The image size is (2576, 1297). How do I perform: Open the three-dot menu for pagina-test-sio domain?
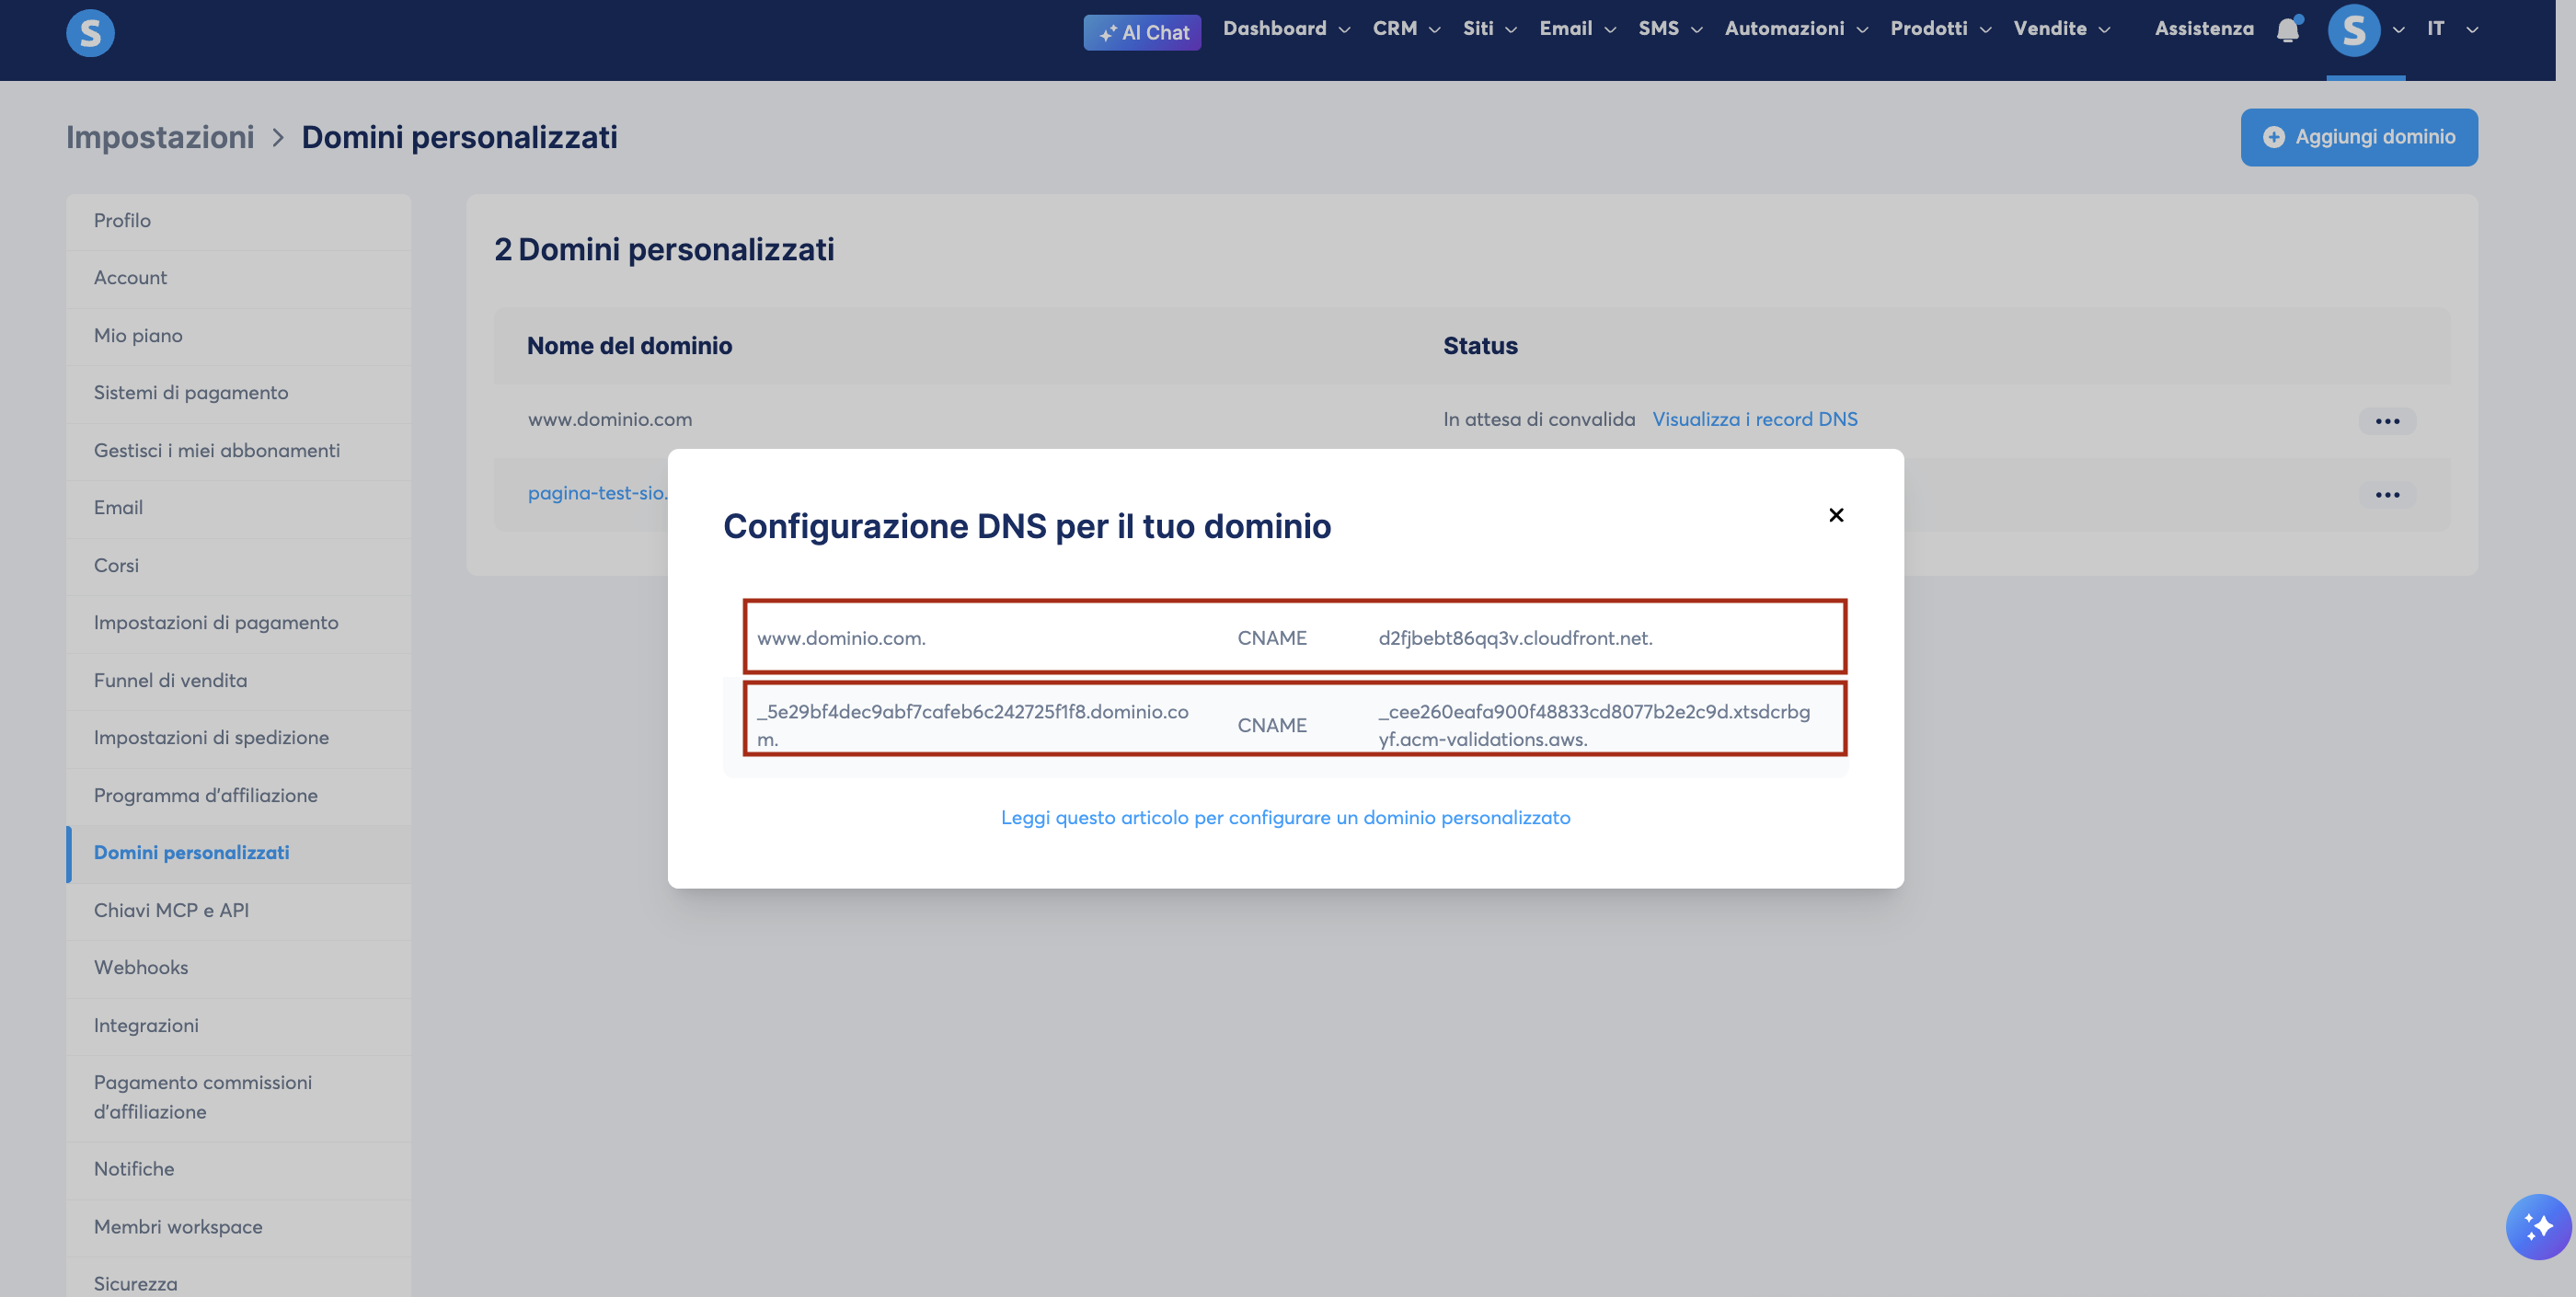(x=2387, y=495)
